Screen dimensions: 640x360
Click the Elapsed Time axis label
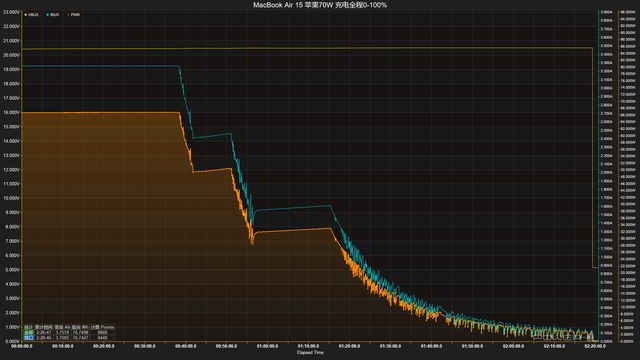[310, 353]
